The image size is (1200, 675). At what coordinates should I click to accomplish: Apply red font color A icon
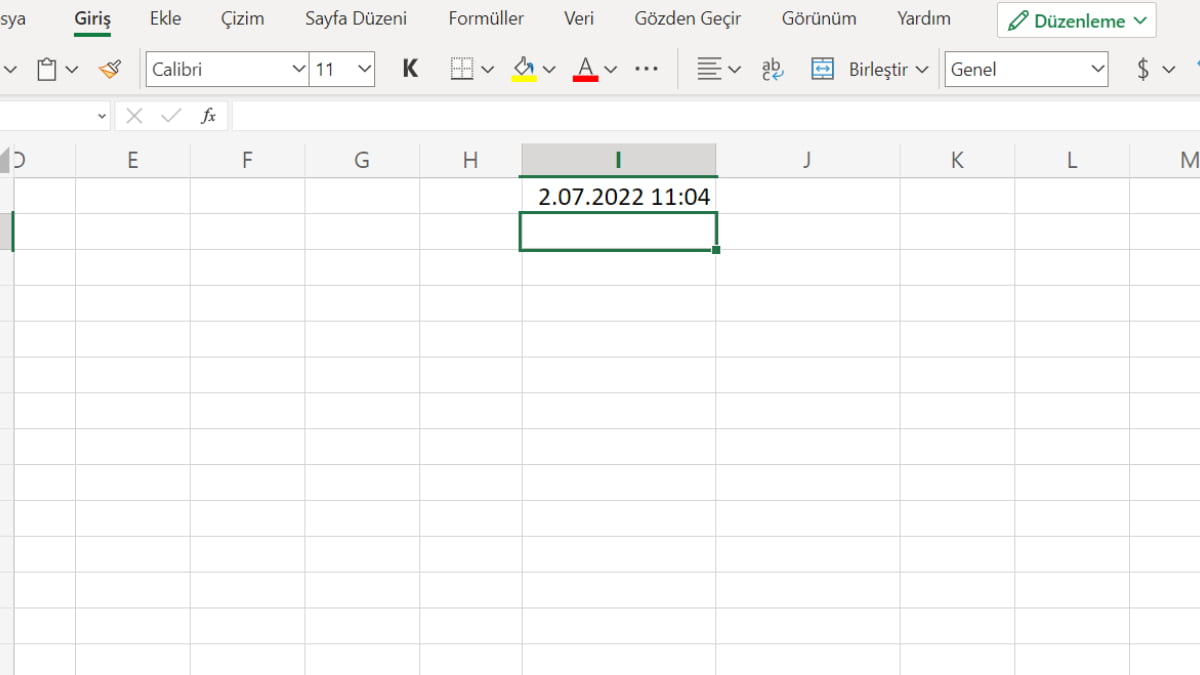[x=585, y=69]
